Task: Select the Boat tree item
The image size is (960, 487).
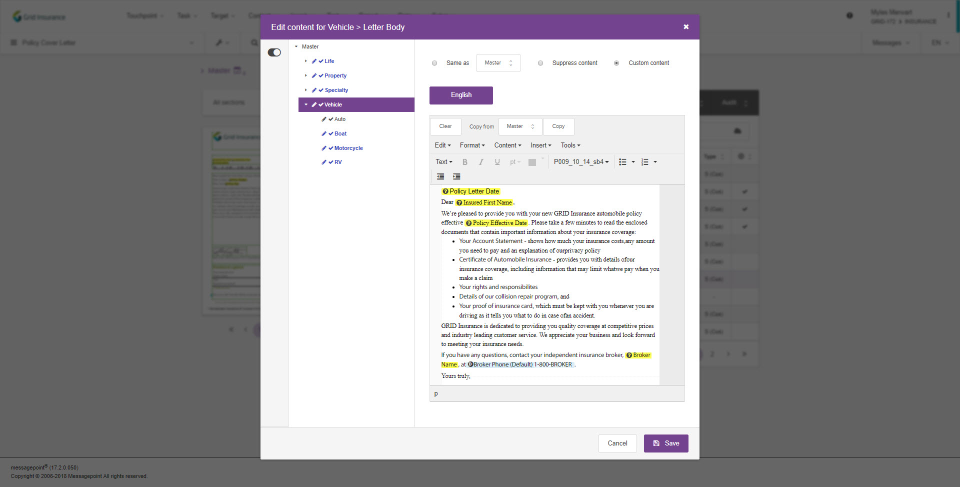Action: tap(341, 134)
